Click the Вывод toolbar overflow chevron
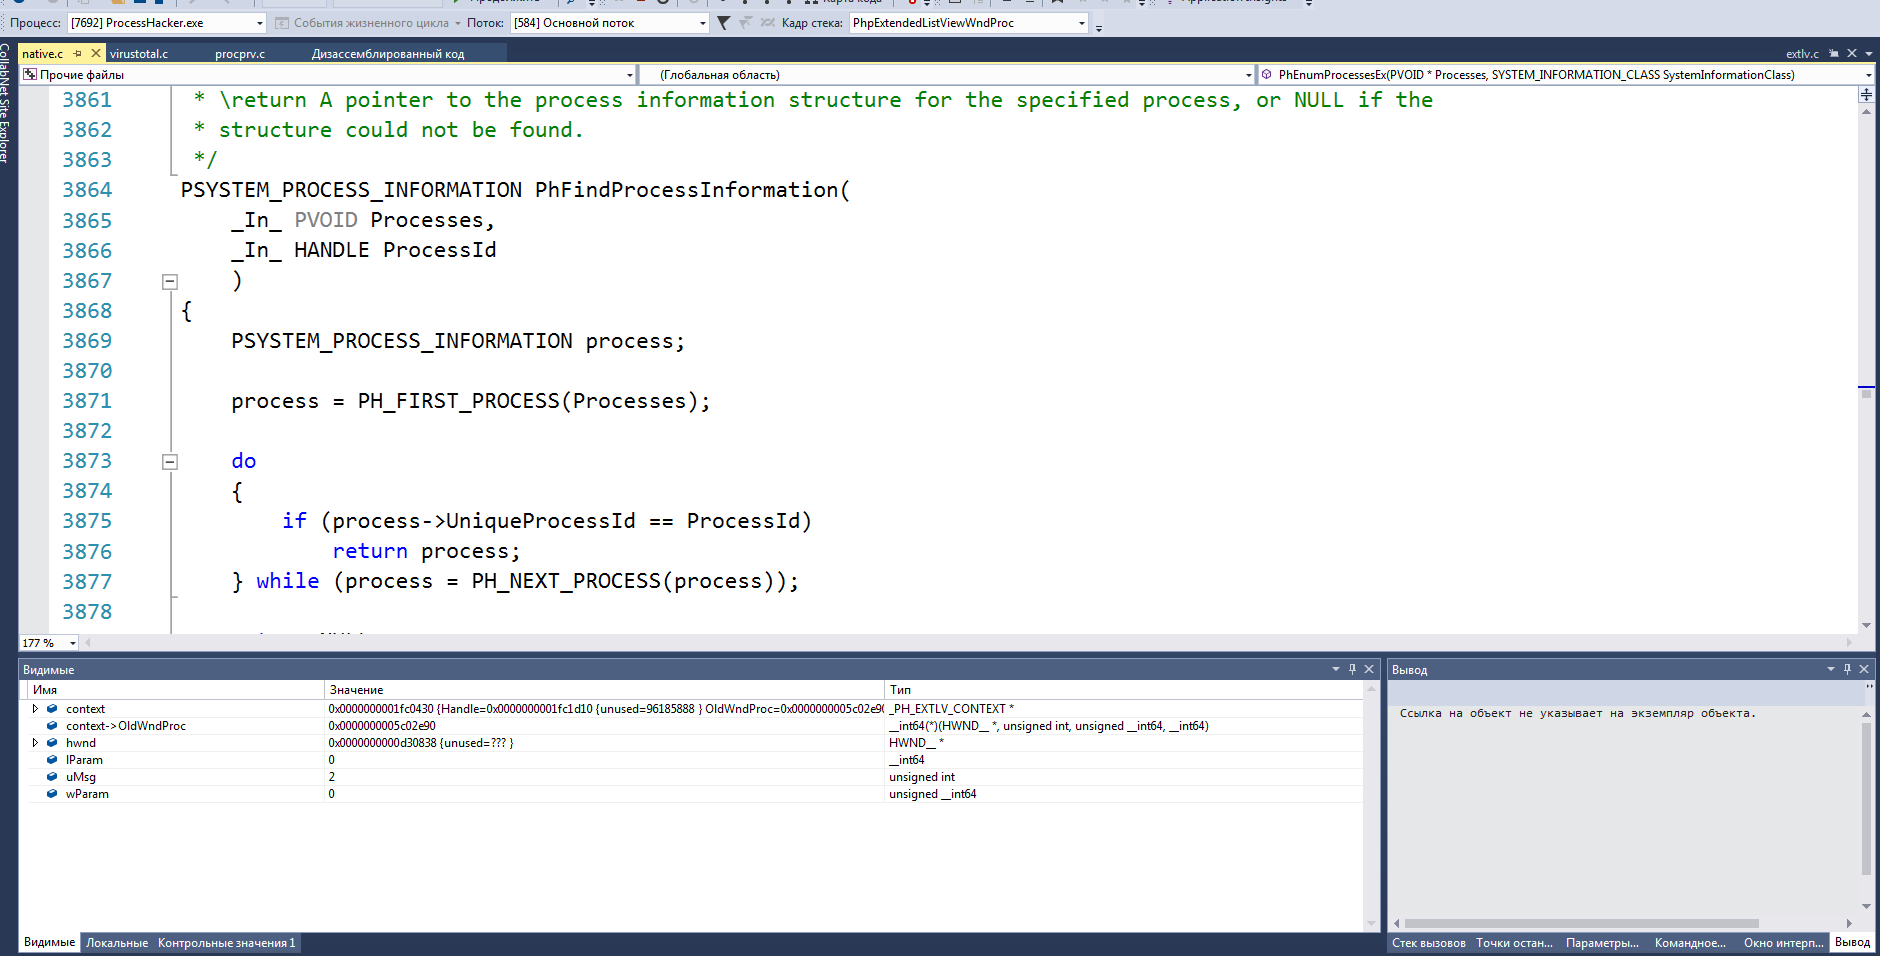The width and height of the screenshot is (1880, 956). click(1869, 688)
